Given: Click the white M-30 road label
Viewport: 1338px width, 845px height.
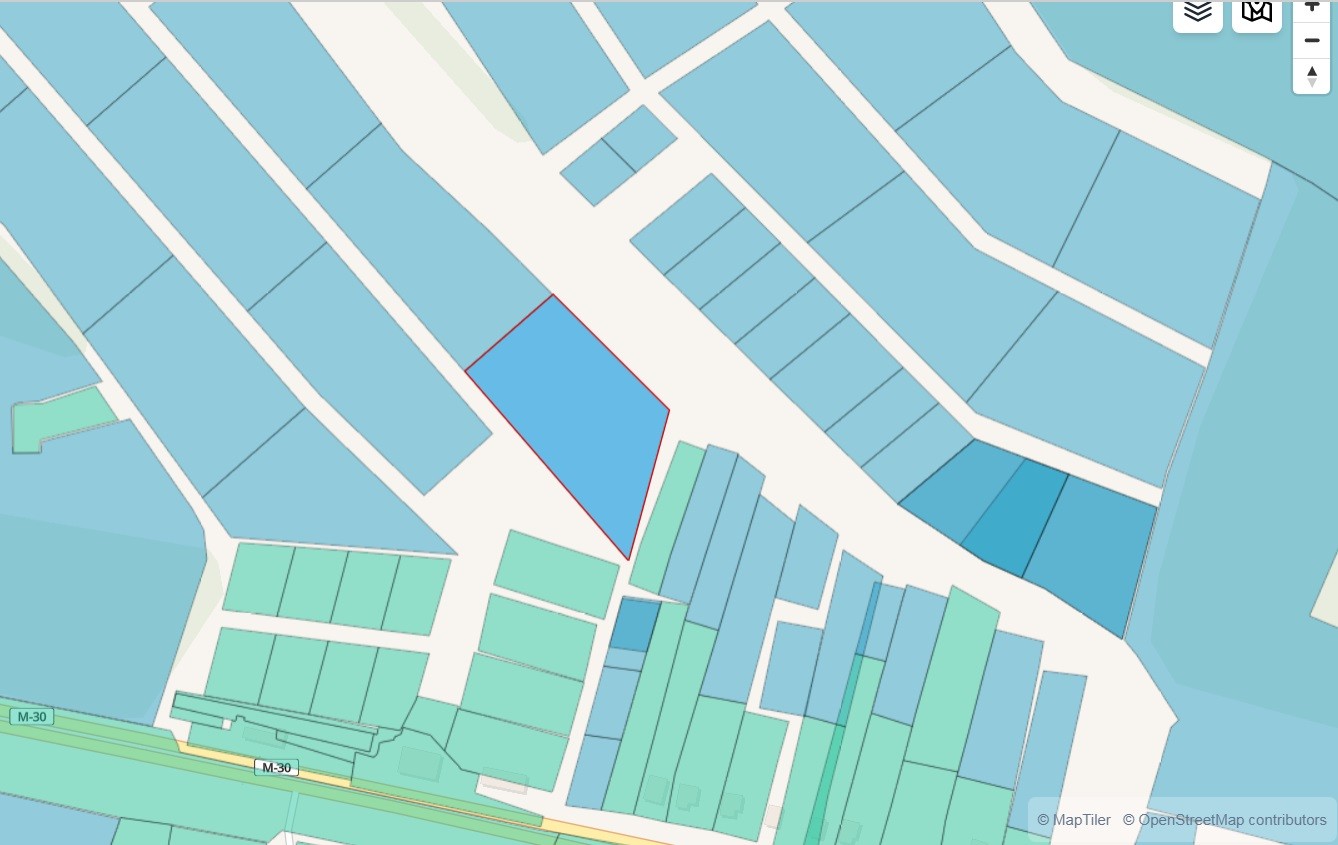Looking at the screenshot, I should 276,768.
